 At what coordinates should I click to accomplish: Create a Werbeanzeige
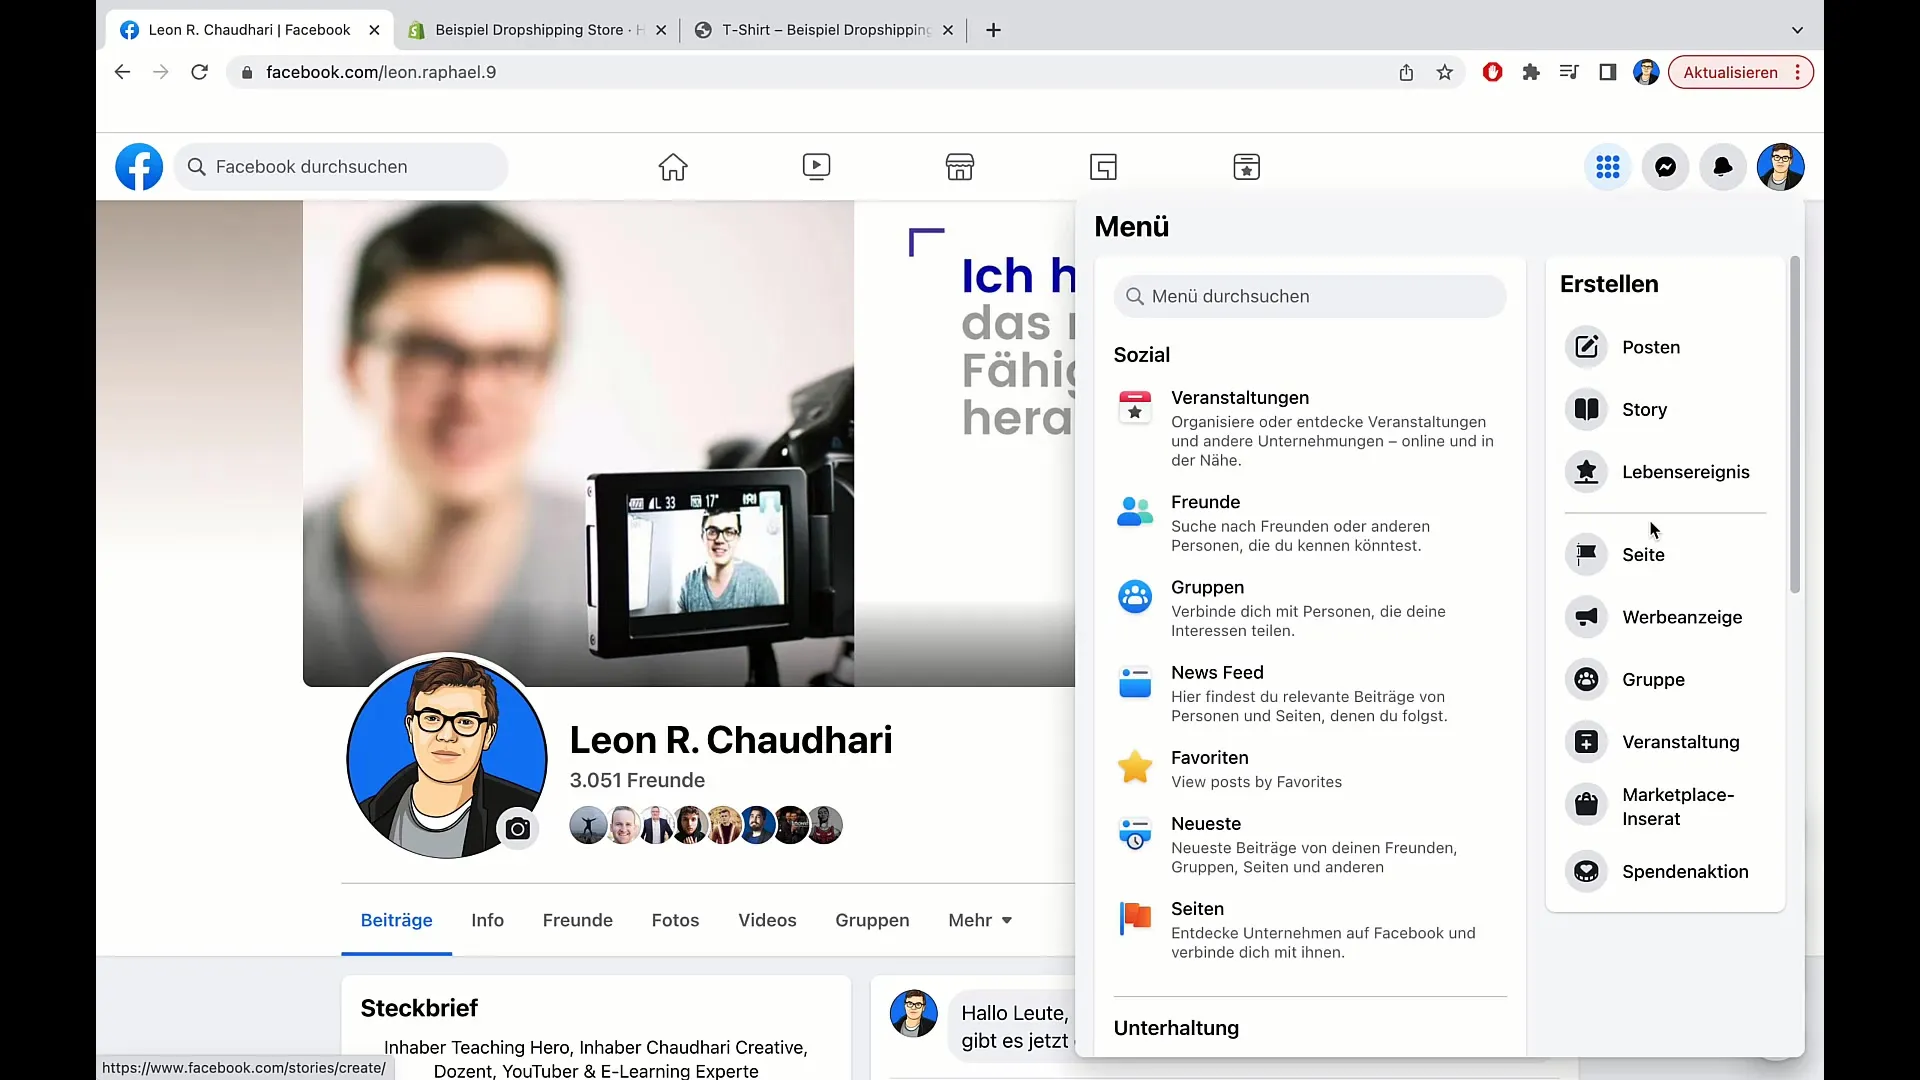[1666, 617]
